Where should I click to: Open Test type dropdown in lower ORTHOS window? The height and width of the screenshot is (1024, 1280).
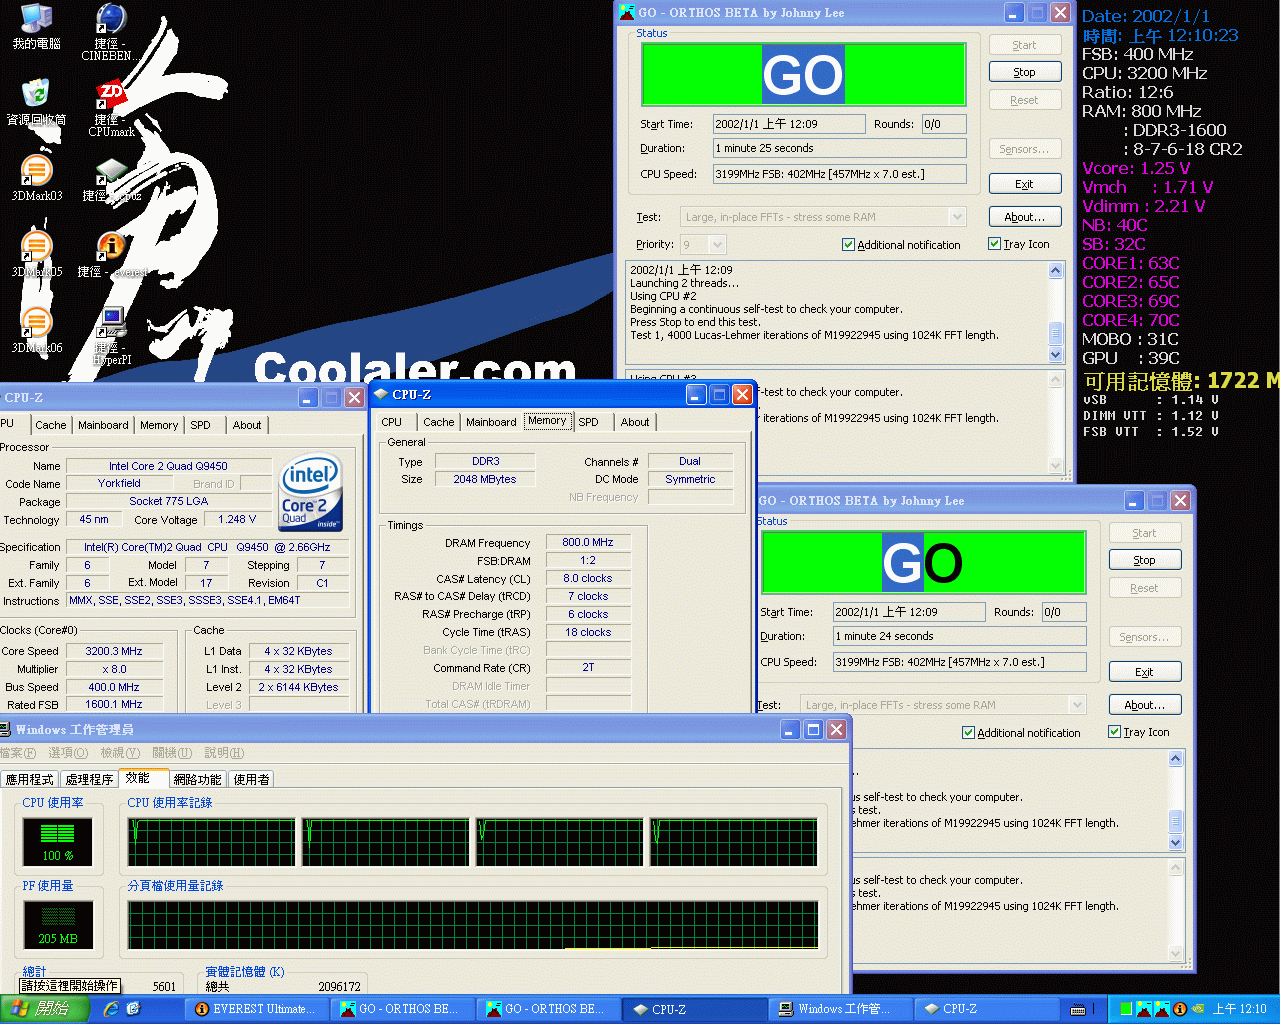[1077, 705]
